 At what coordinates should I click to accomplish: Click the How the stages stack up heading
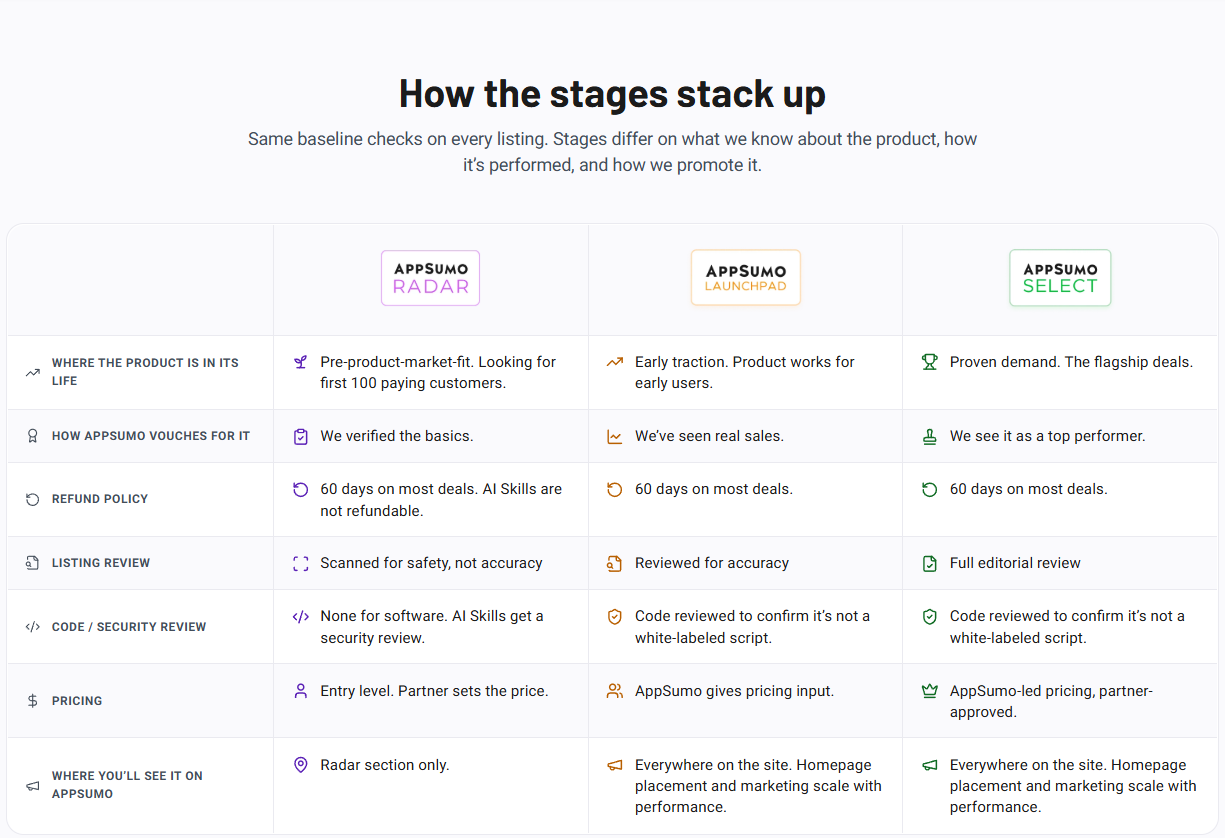(x=612, y=93)
